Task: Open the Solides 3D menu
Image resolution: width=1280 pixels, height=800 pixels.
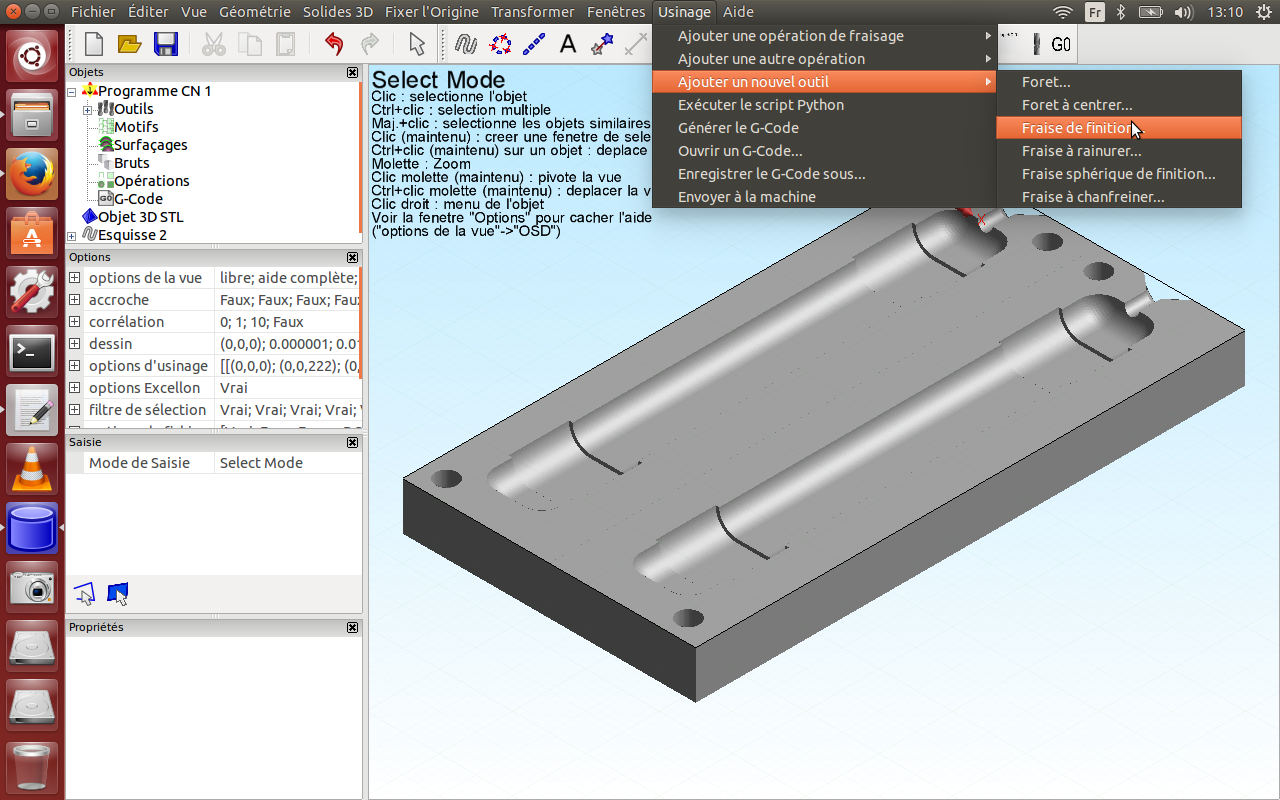Action: (338, 12)
